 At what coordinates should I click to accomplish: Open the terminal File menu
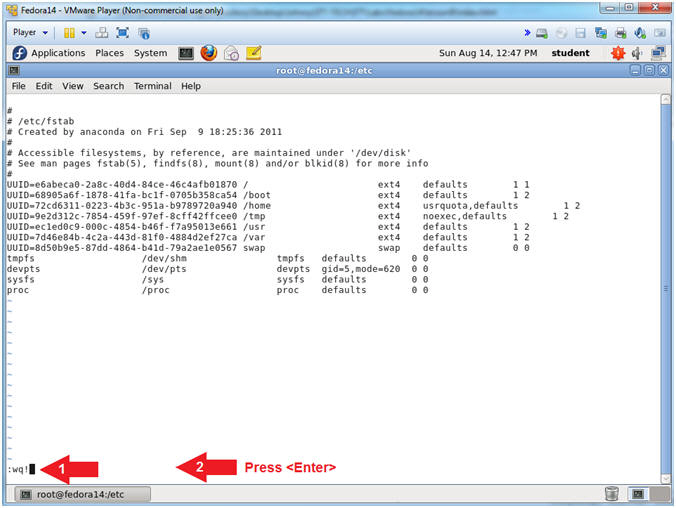point(19,86)
